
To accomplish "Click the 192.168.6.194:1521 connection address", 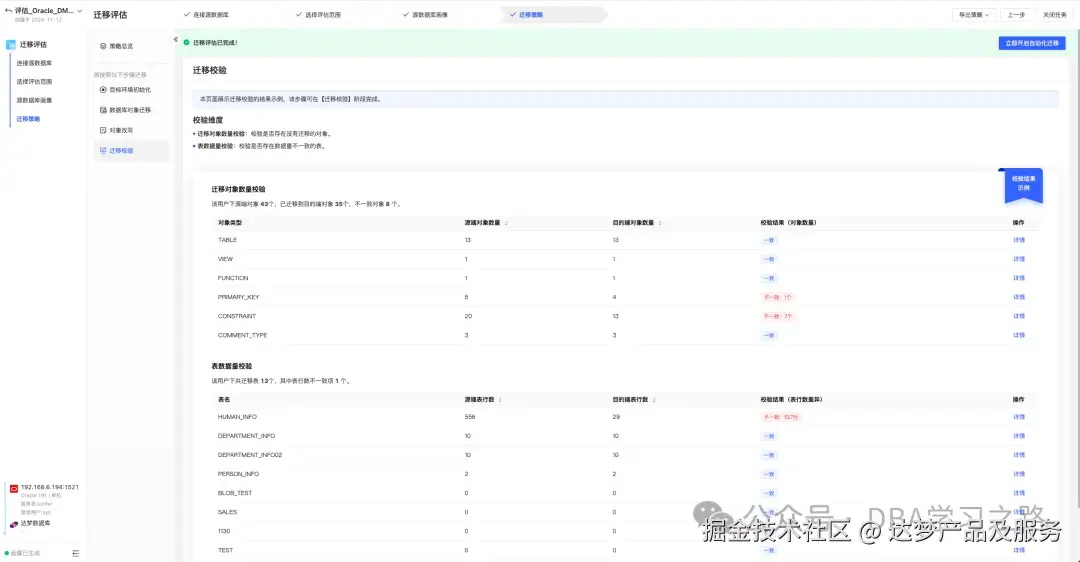I will click(50, 488).
